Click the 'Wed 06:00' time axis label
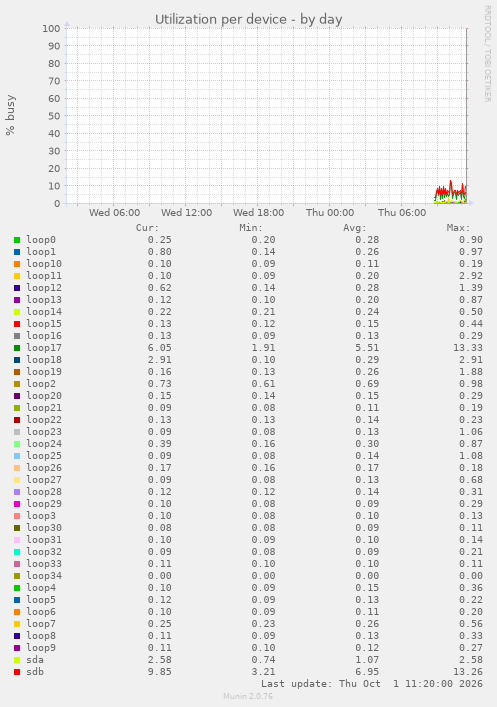Screen dimensions: 497x707 [115, 212]
